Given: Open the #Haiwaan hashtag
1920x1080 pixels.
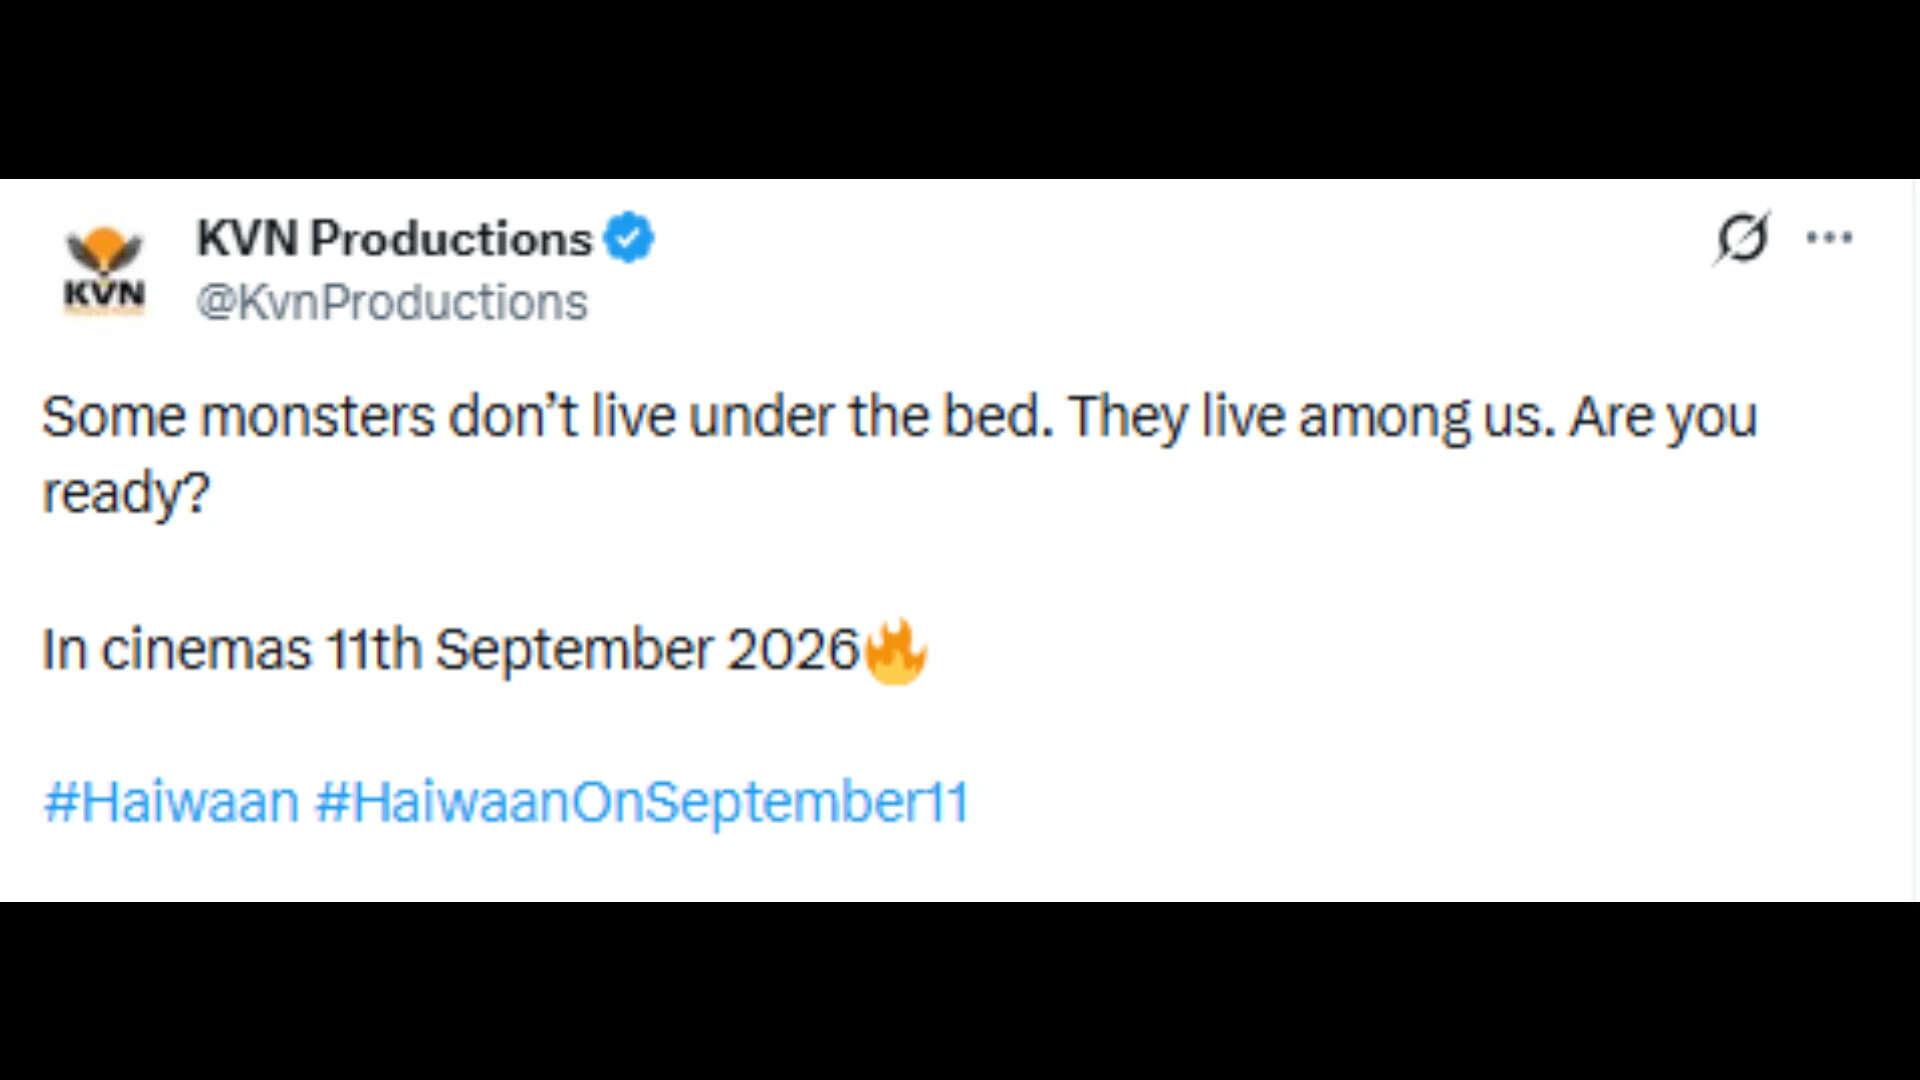Looking at the screenshot, I should [x=171, y=802].
